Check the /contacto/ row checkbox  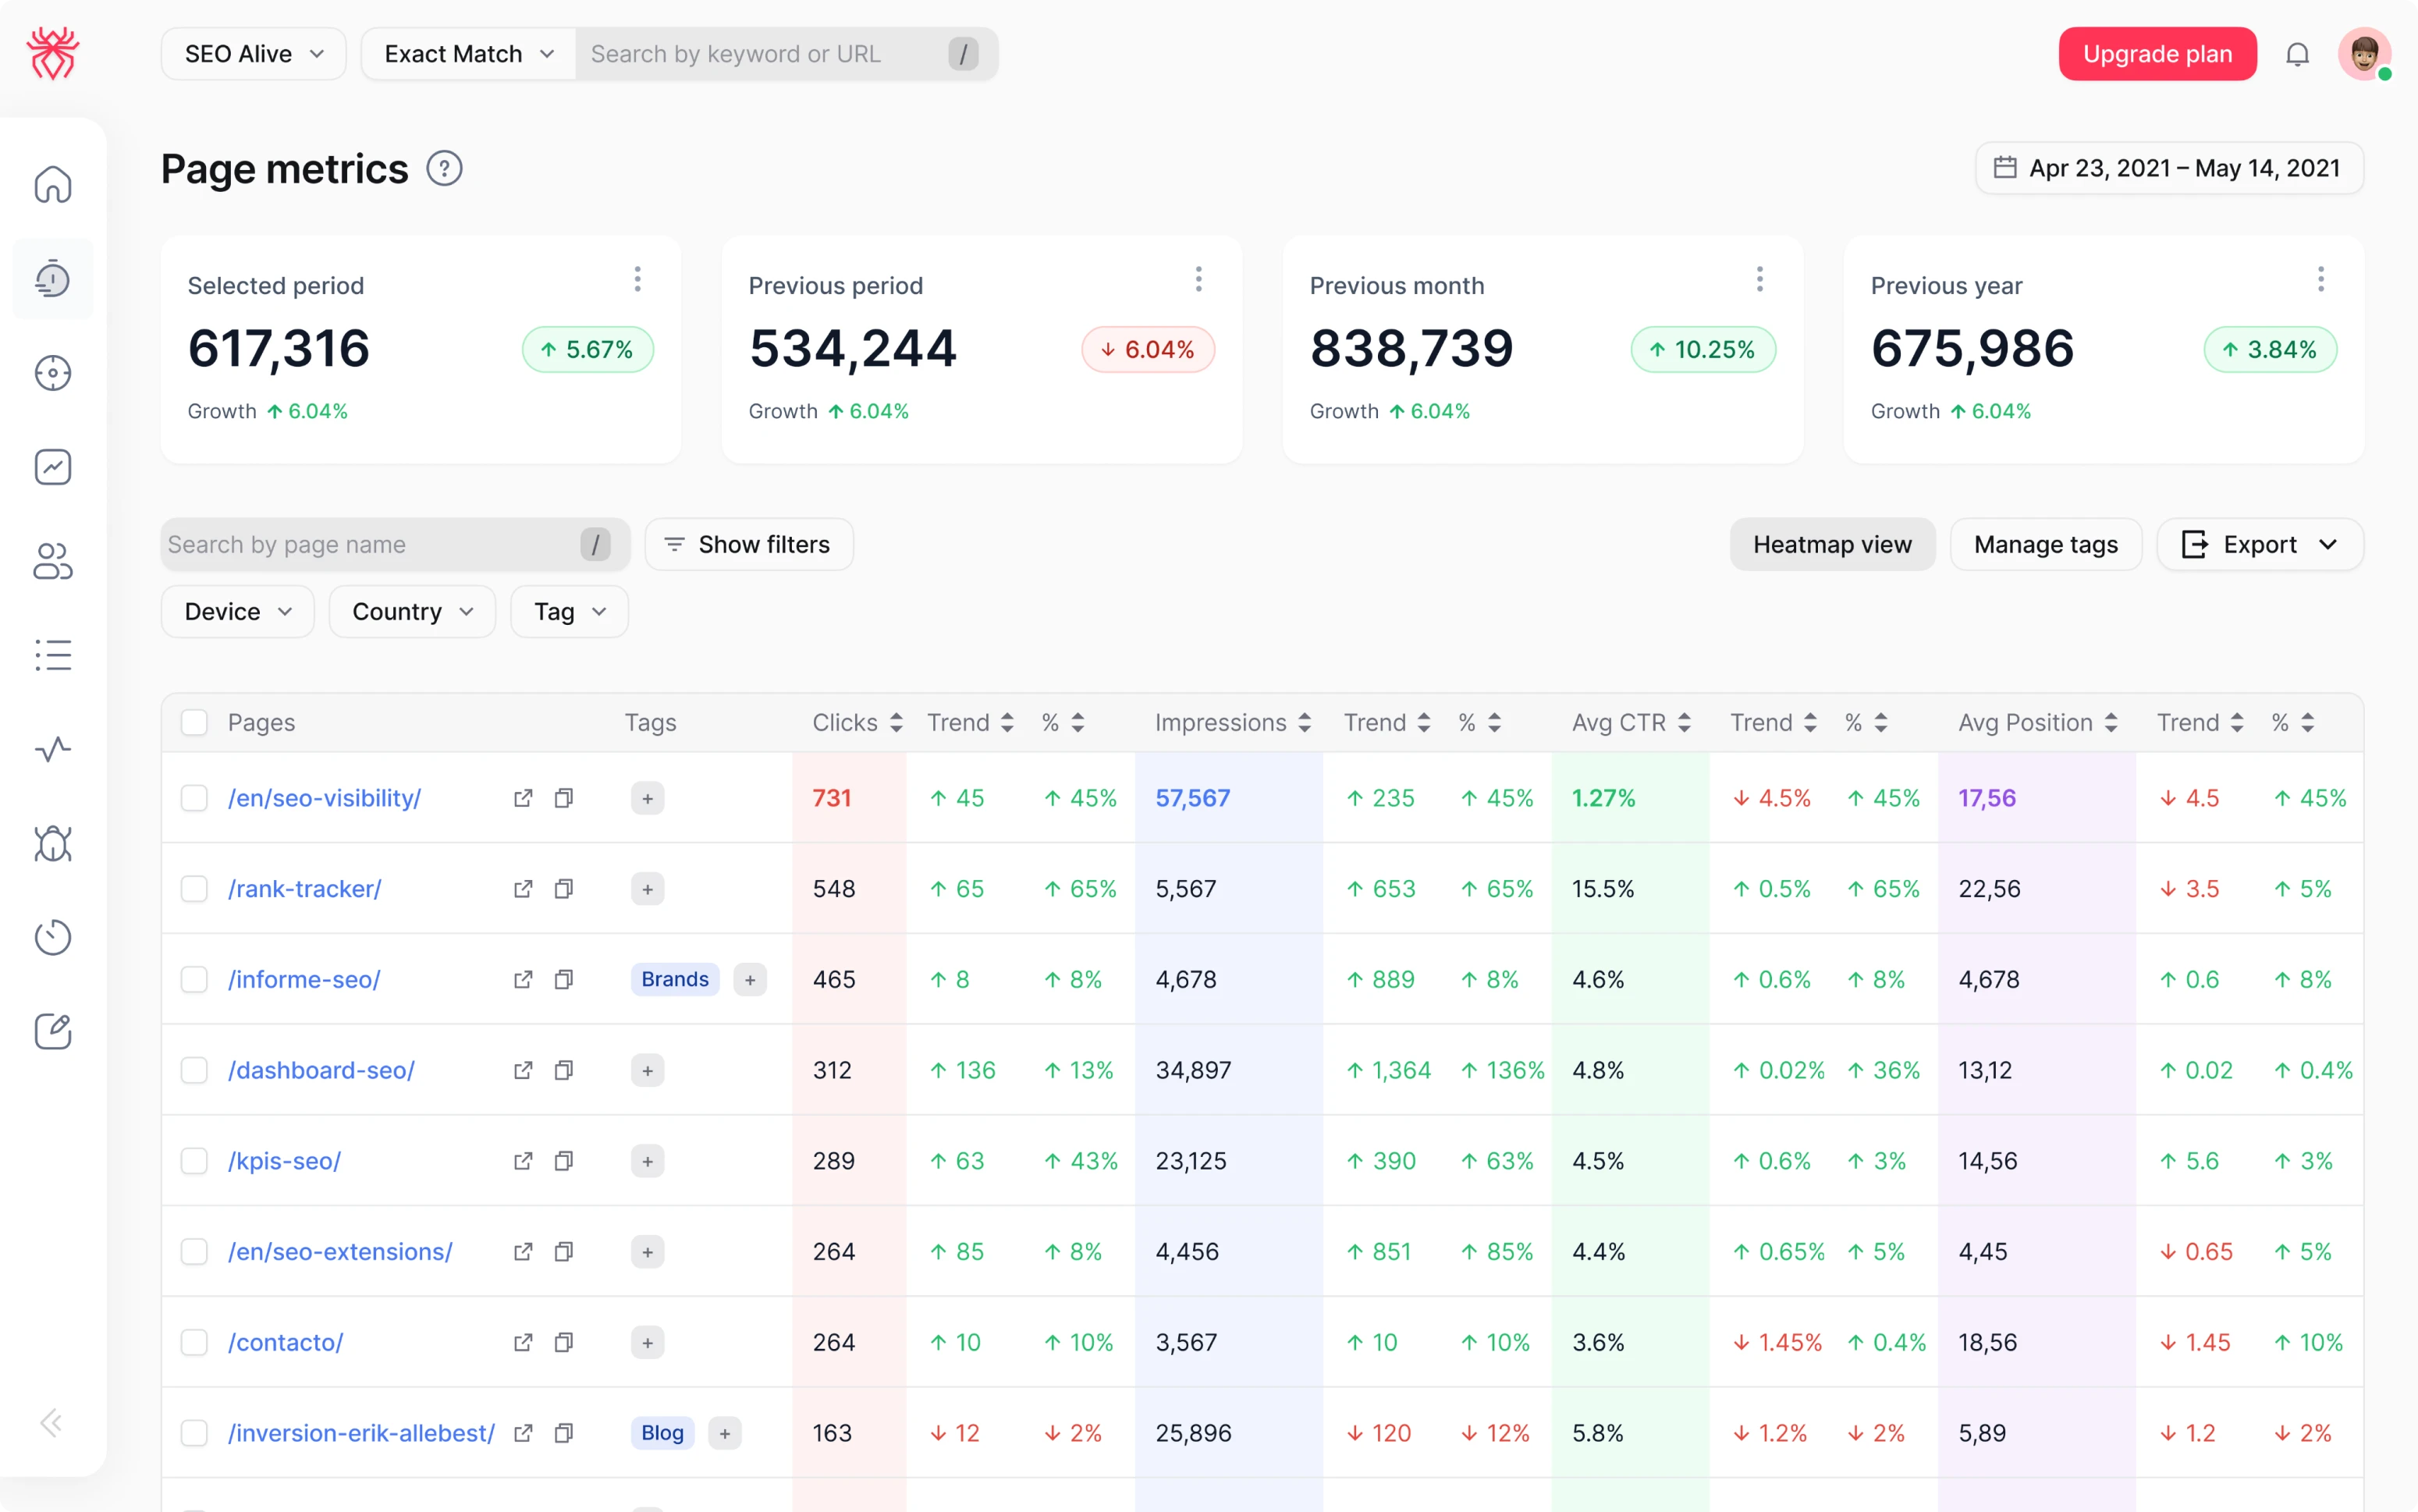194,1342
